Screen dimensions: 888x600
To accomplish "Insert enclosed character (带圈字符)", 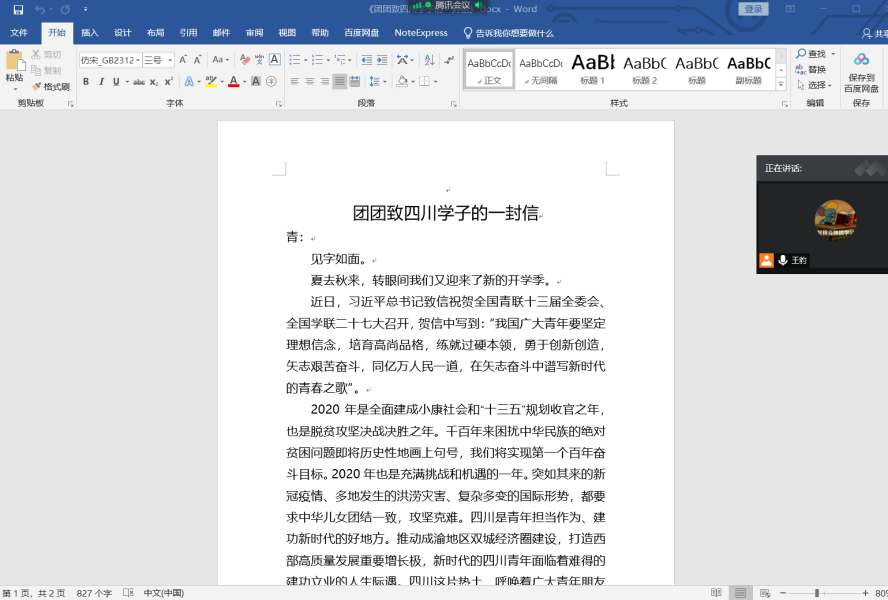I will (271, 82).
